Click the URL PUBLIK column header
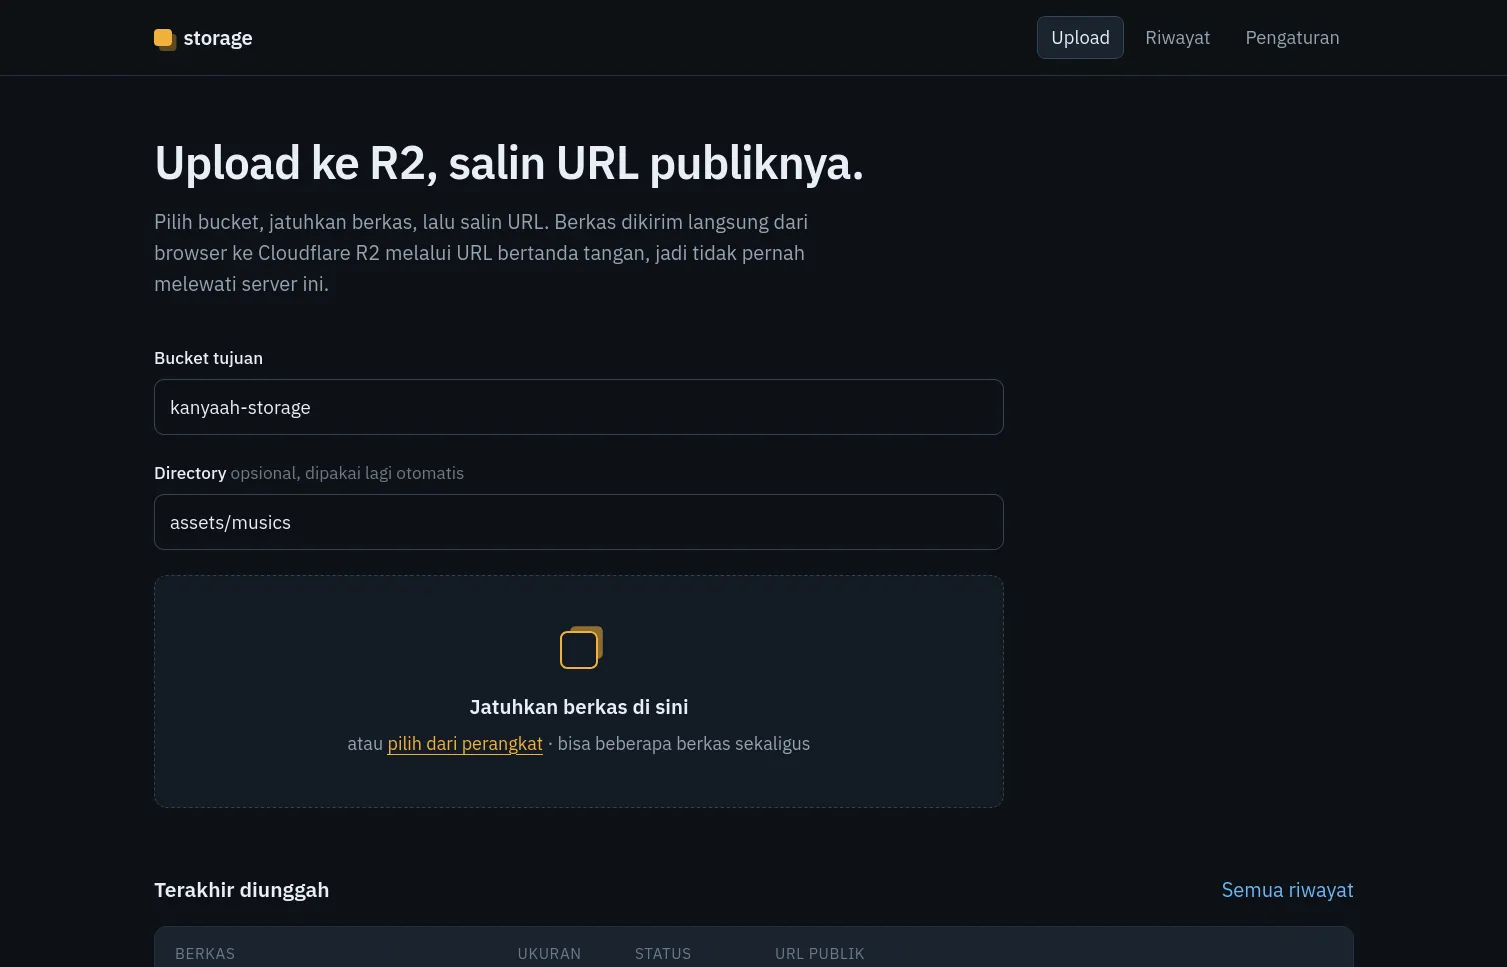 [x=819, y=954]
